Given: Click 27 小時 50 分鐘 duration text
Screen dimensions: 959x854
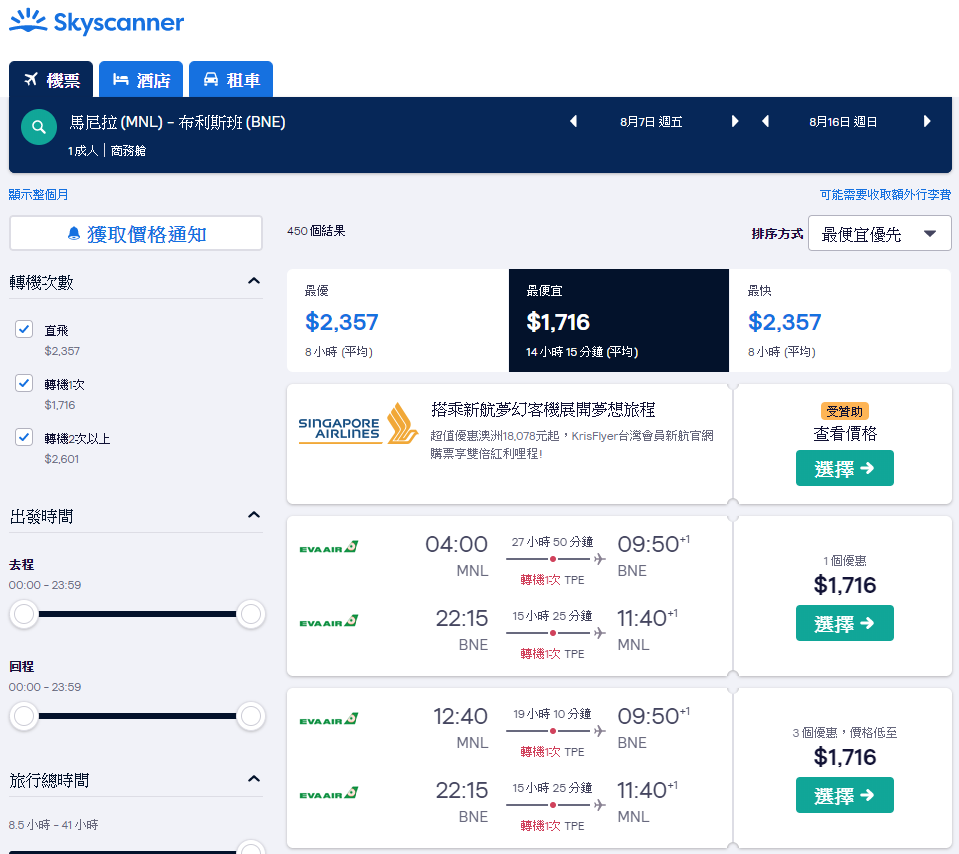Looking at the screenshot, I should coord(552,542).
